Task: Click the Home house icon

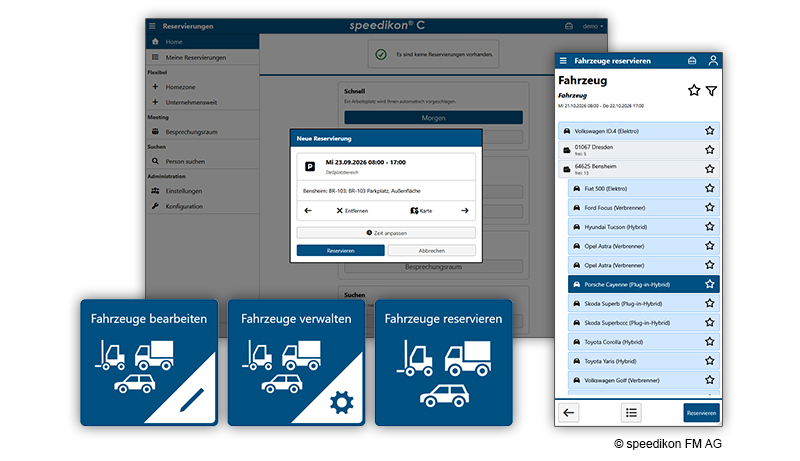Action: [x=155, y=42]
